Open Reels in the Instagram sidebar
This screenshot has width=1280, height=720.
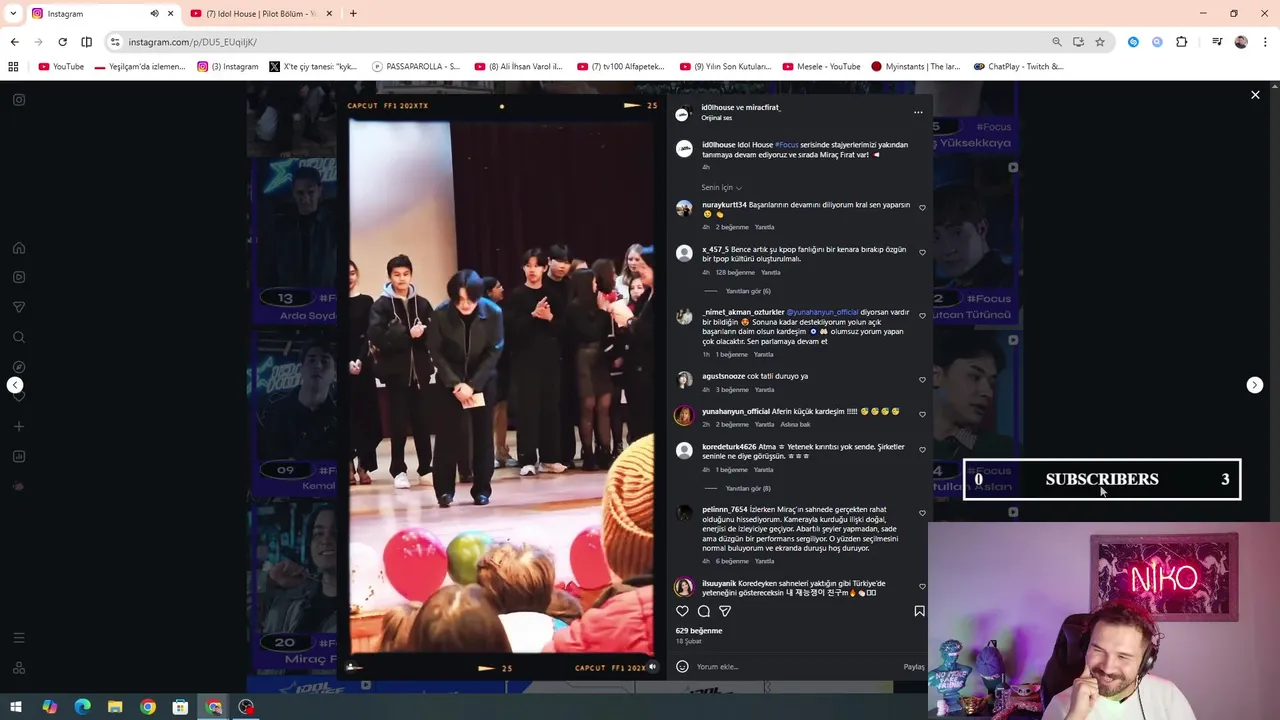(x=19, y=277)
